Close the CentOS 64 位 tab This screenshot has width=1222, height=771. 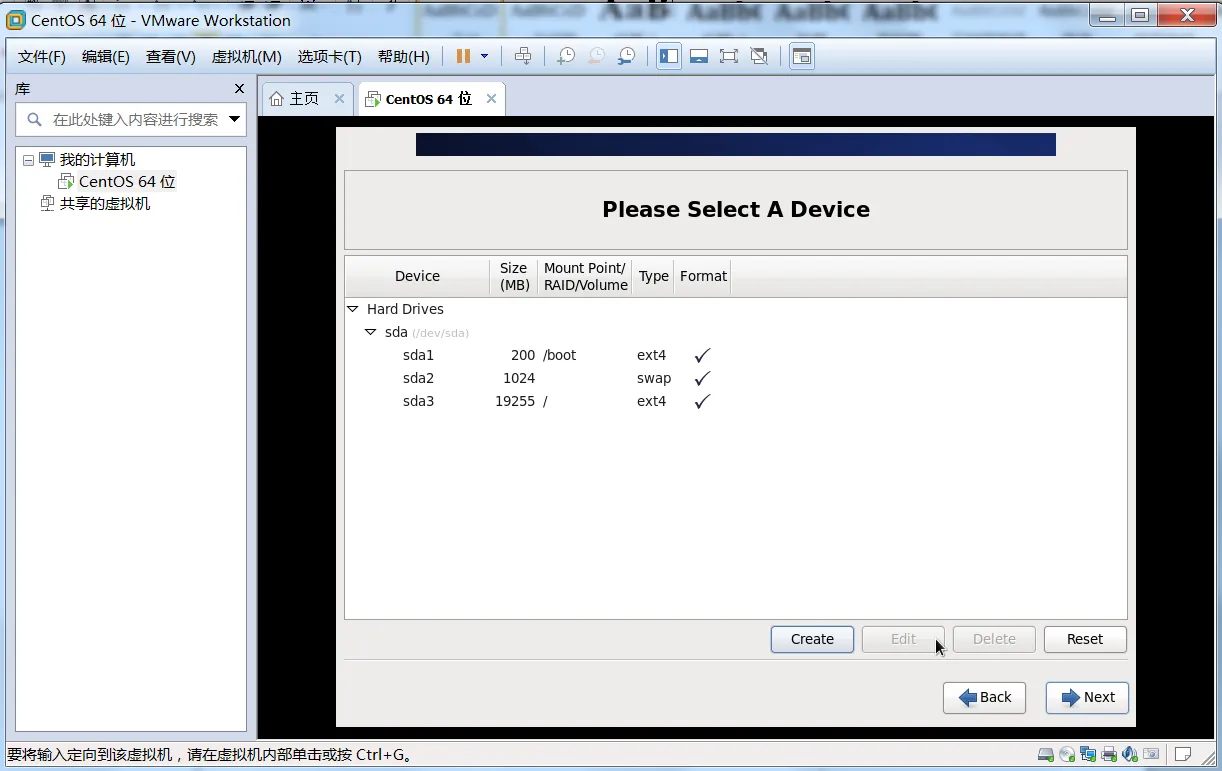pyautogui.click(x=491, y=99)
